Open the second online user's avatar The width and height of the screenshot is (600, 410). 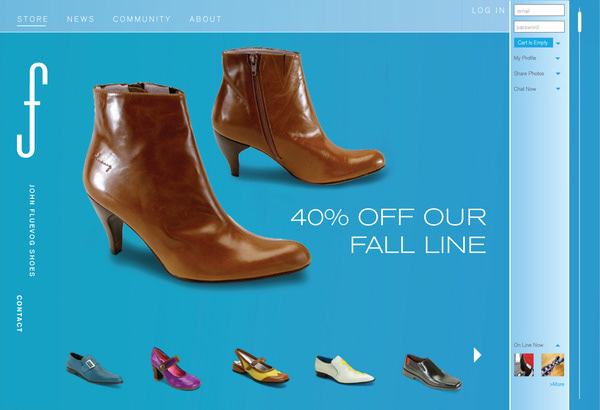pos(552,364)
